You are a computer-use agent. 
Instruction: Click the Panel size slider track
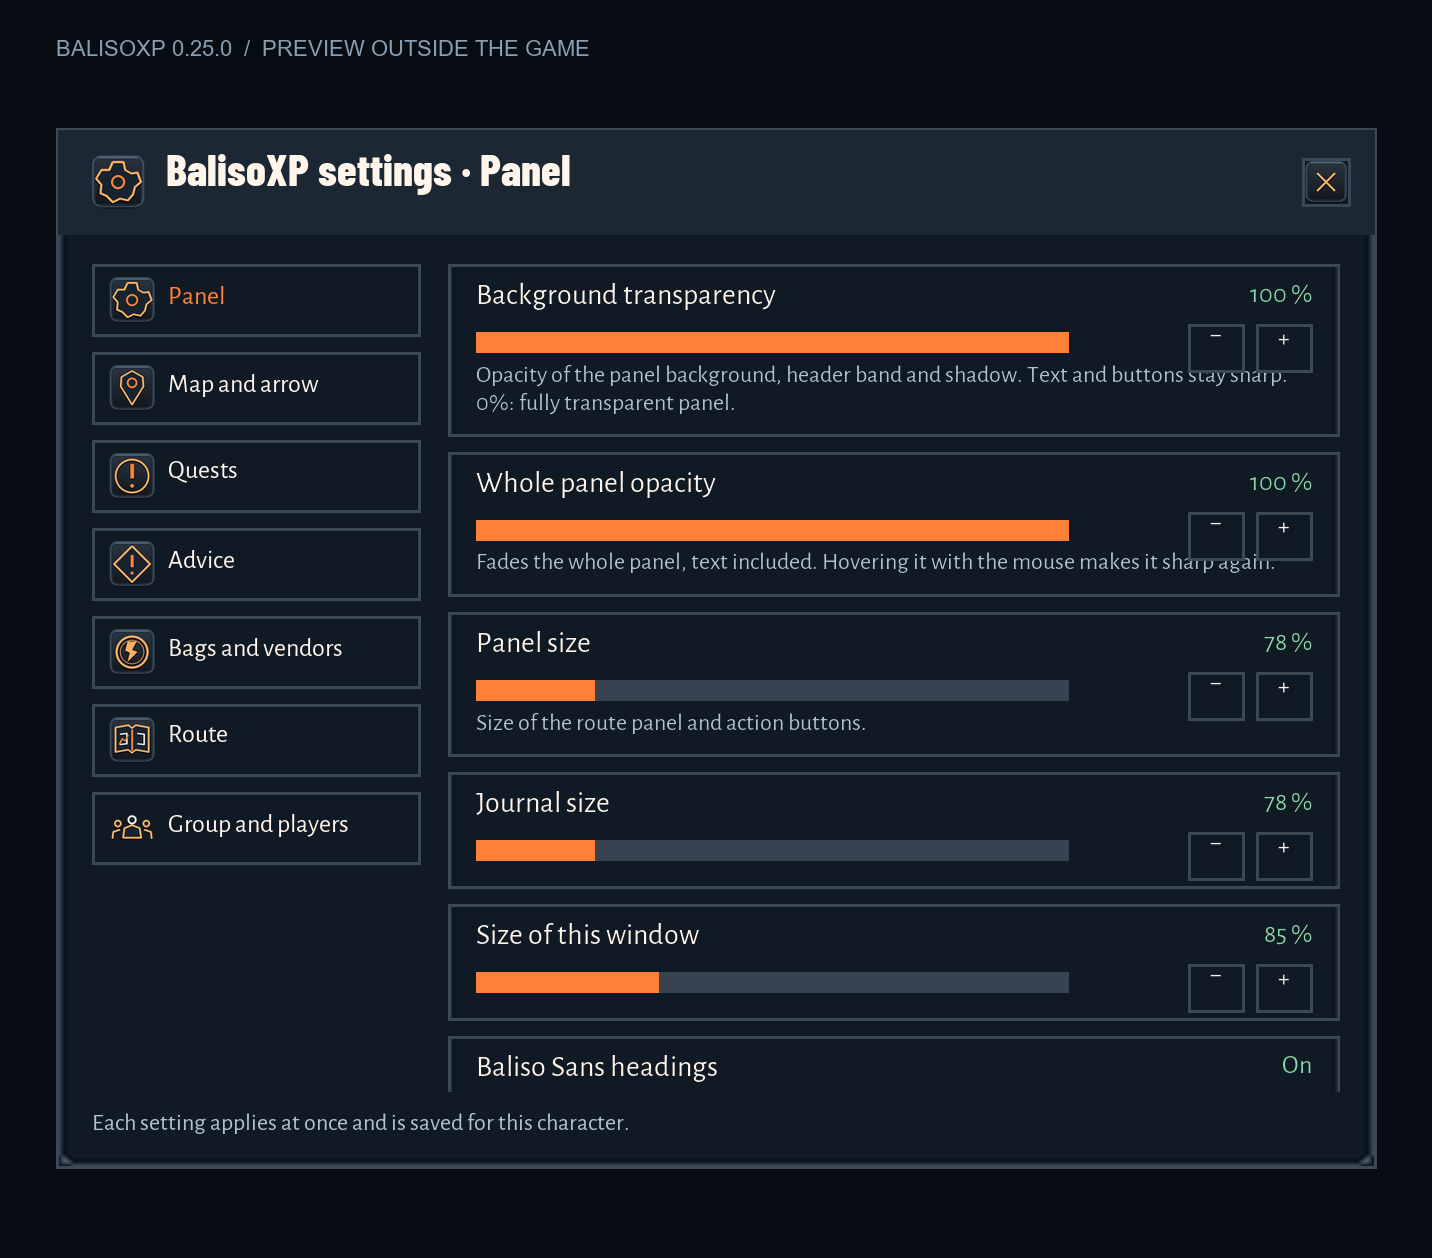tap(772, 690)
